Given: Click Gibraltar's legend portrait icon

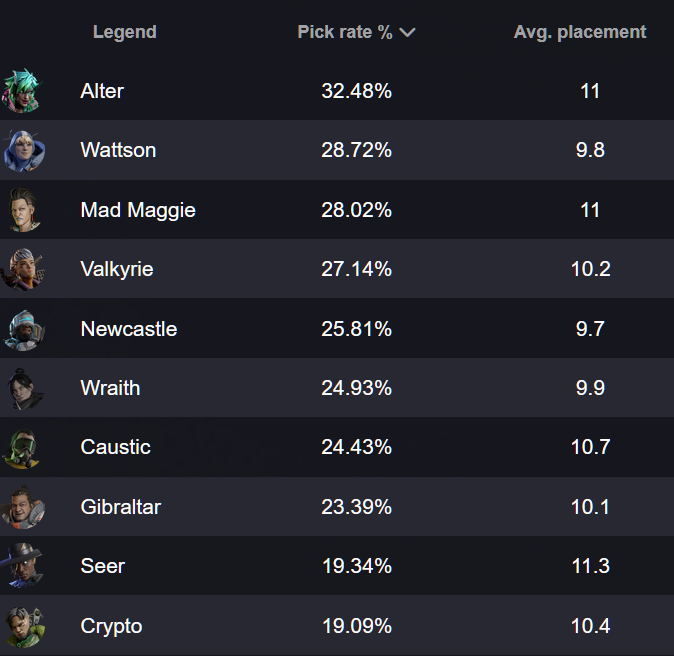Looking at the screenshot, I should point(21,507).
